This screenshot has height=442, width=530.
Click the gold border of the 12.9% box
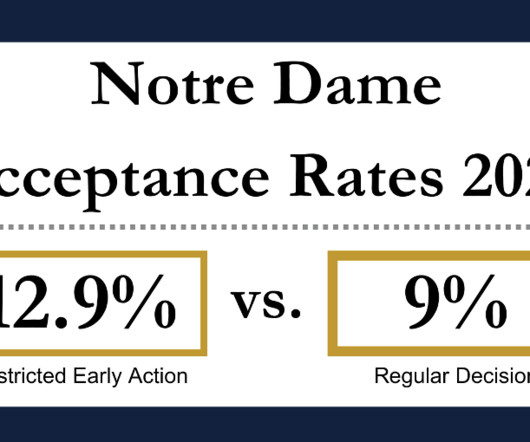pyautogui.click(x=204, y=303)
